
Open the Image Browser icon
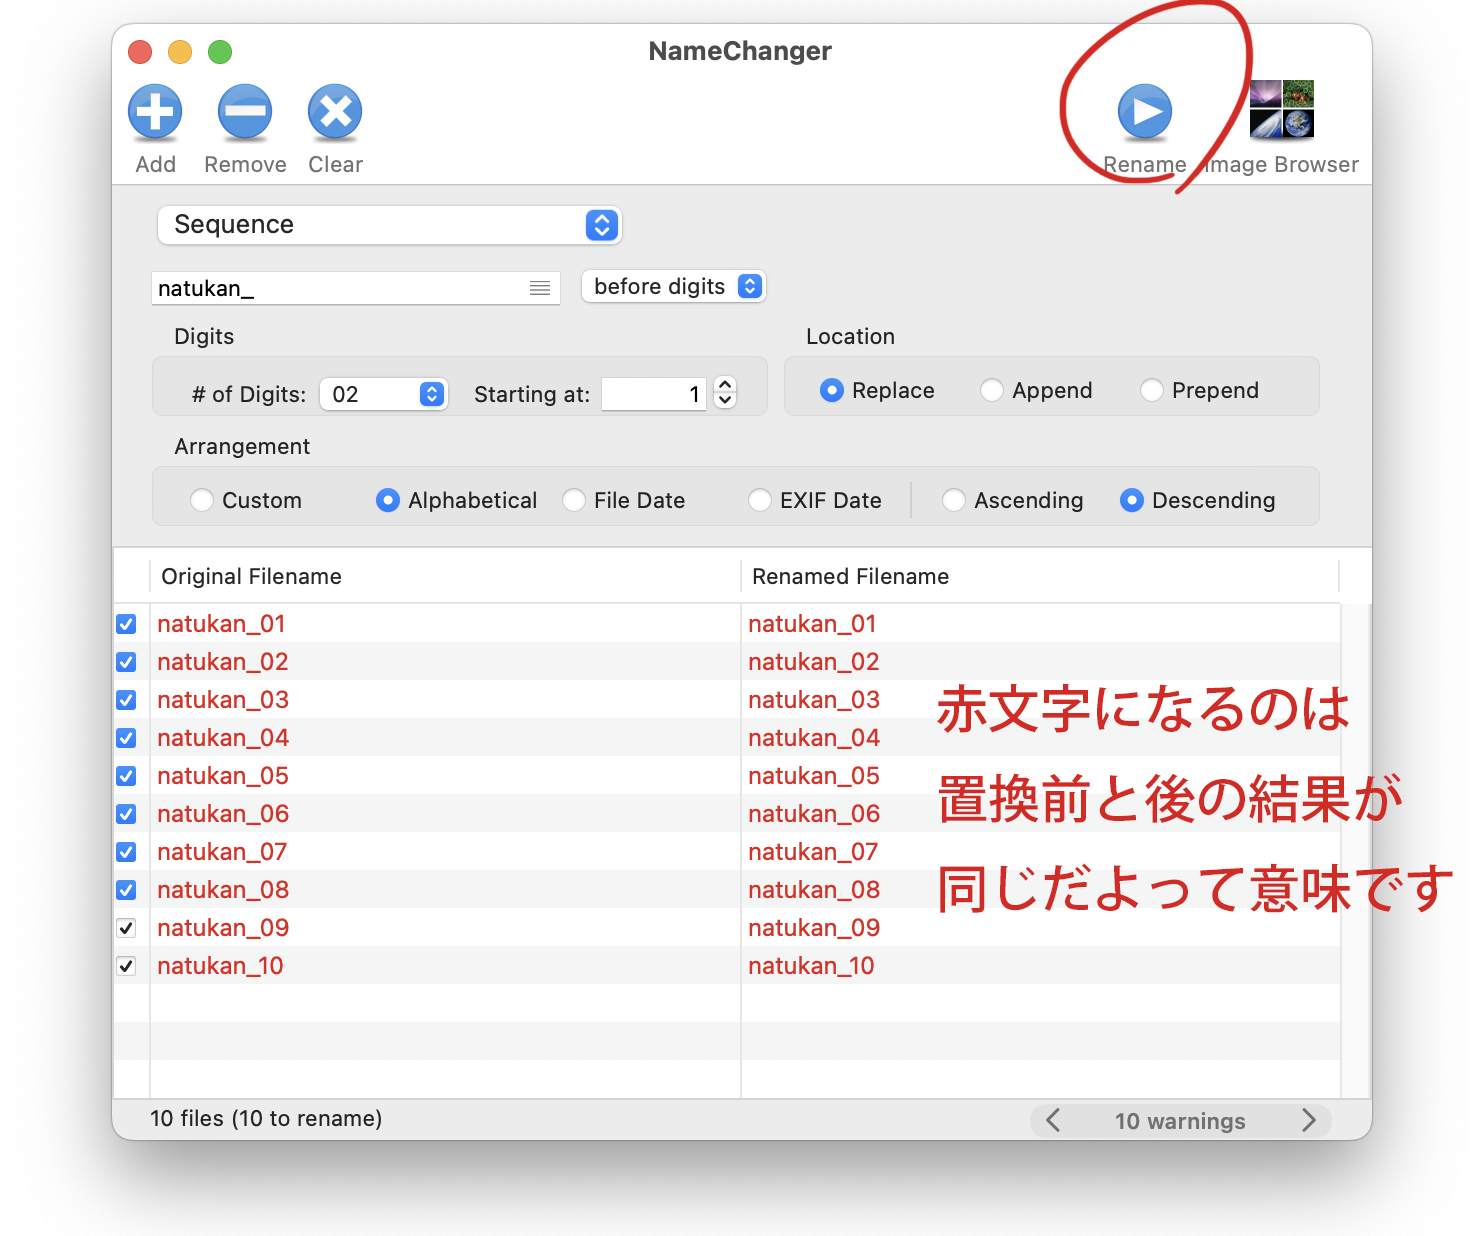point(1281,108)
